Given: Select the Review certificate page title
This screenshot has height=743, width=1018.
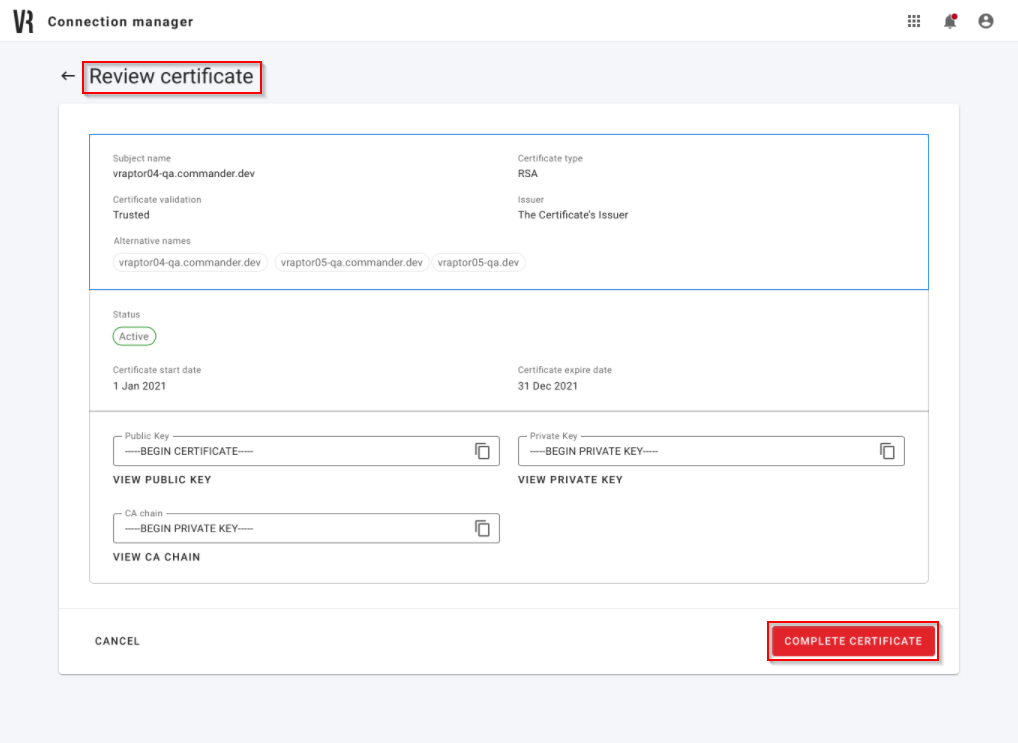Looking at the screenshot, I should tap(171, 76).
